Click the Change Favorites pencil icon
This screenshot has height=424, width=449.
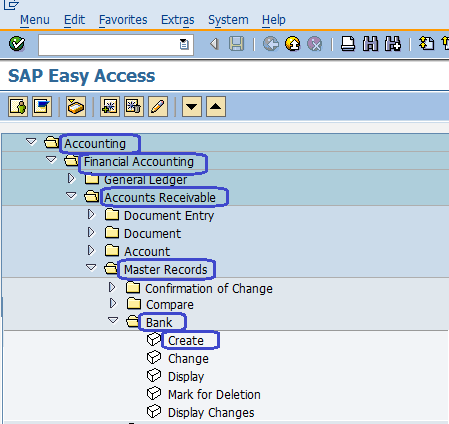click(x=158, y=107)
